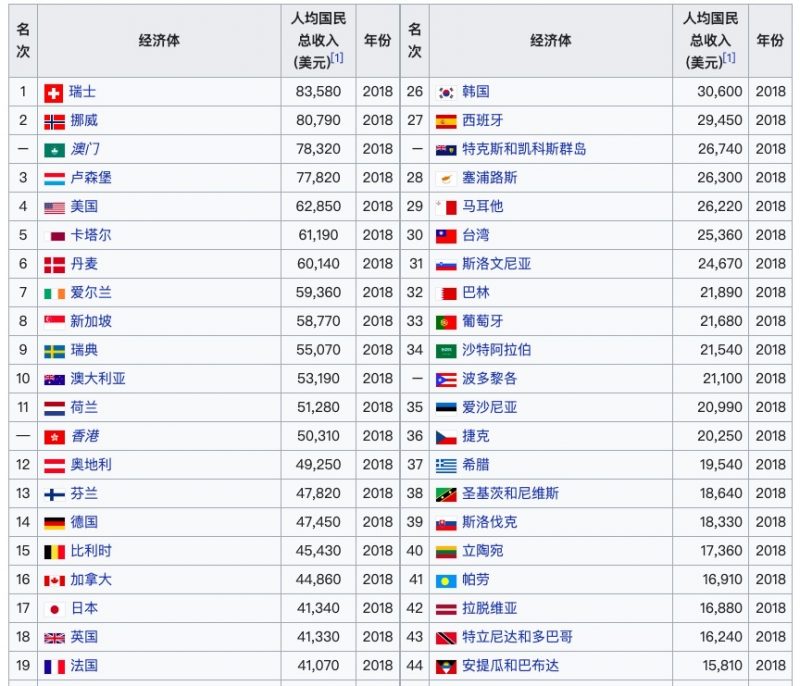Screen dimensions: 800x686
Task: Open the 卡塔尔 link
Action: click(91, 235)
